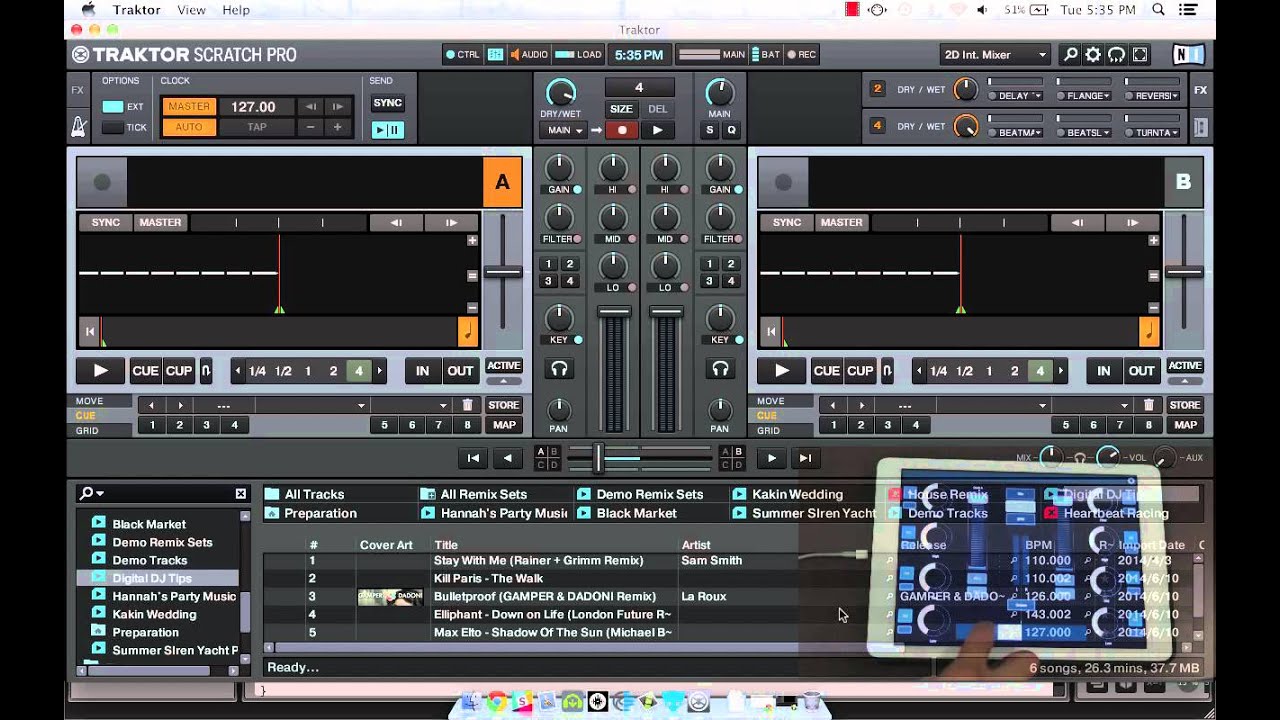Click the magnifier icon in the header

point(1070,55)
